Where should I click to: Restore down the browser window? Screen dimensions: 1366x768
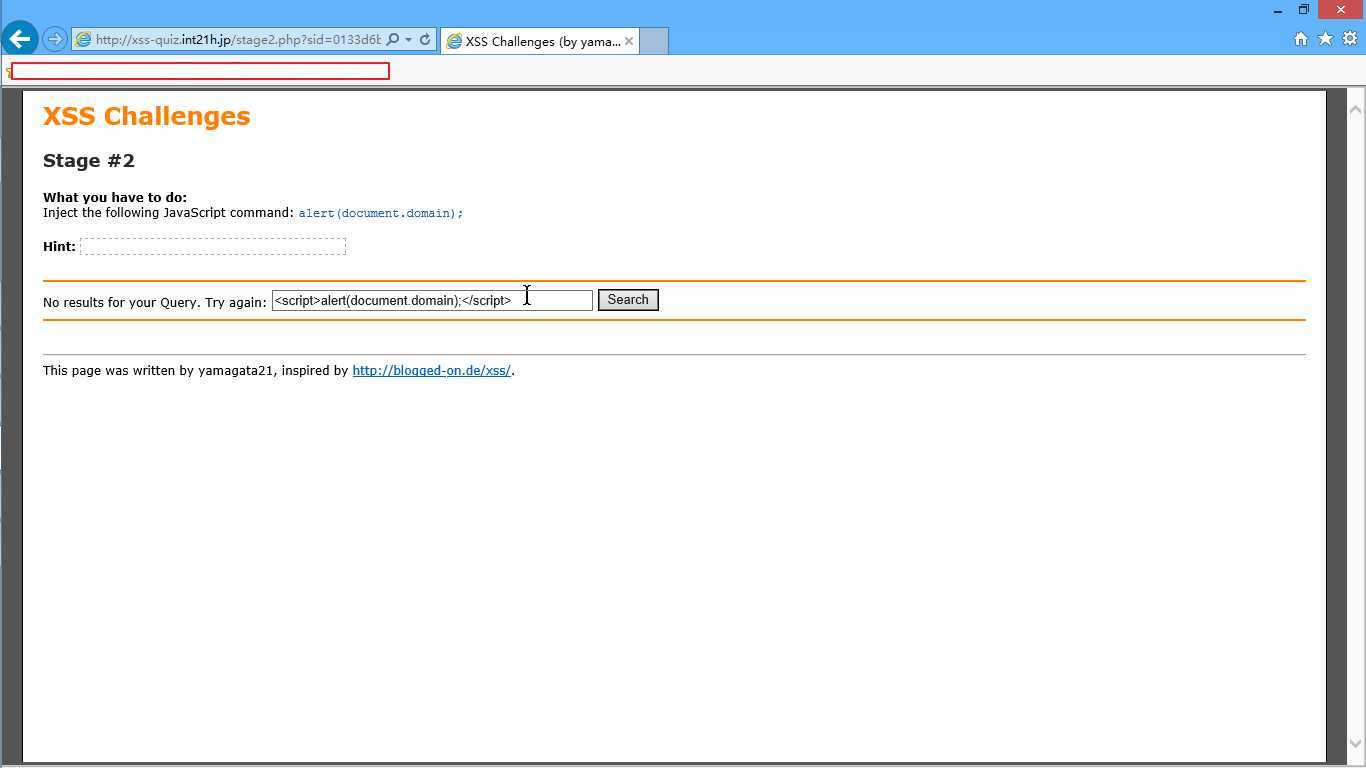[x=1304, y=10]
